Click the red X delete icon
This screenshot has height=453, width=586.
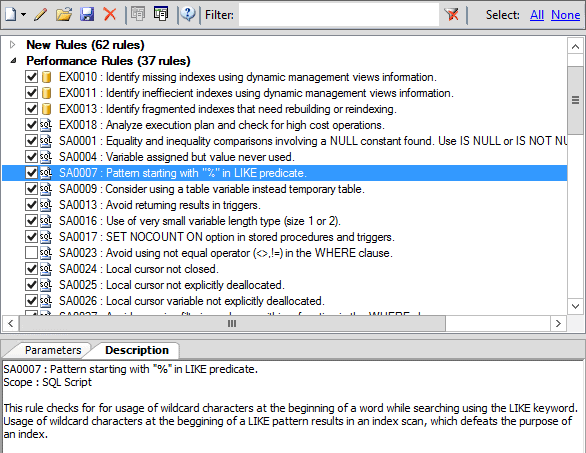(110, 15)
